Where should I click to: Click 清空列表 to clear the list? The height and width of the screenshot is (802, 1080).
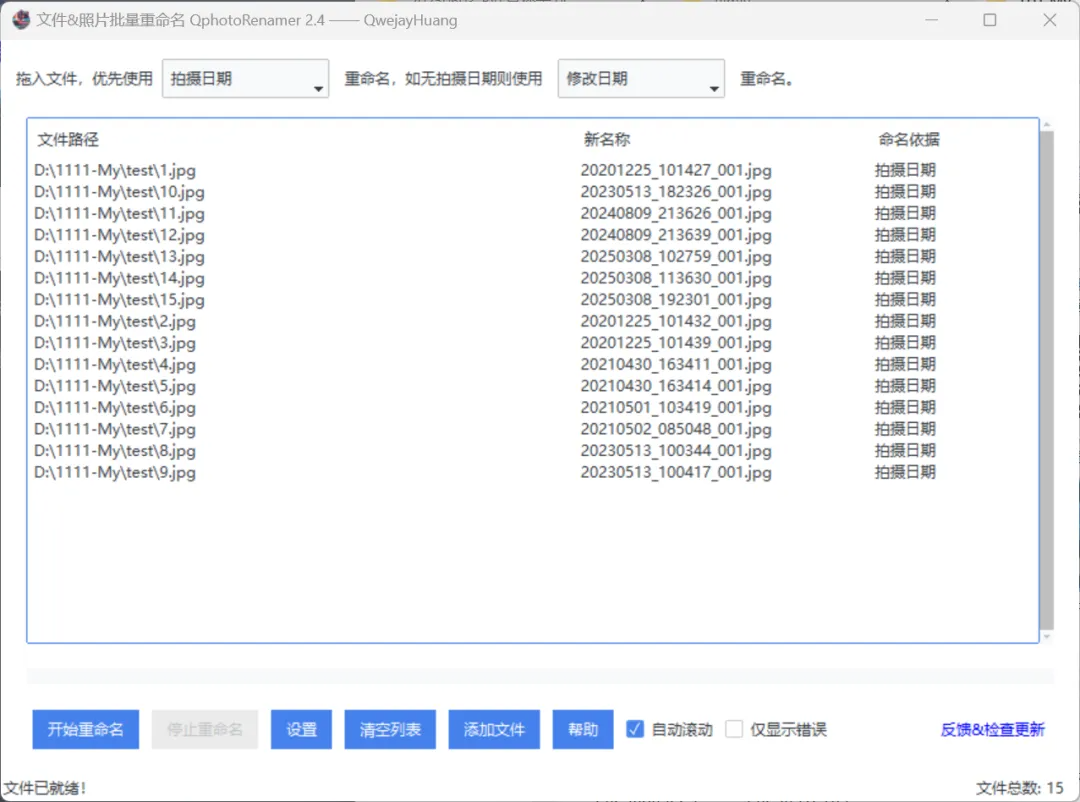click(x=389, y=729)
